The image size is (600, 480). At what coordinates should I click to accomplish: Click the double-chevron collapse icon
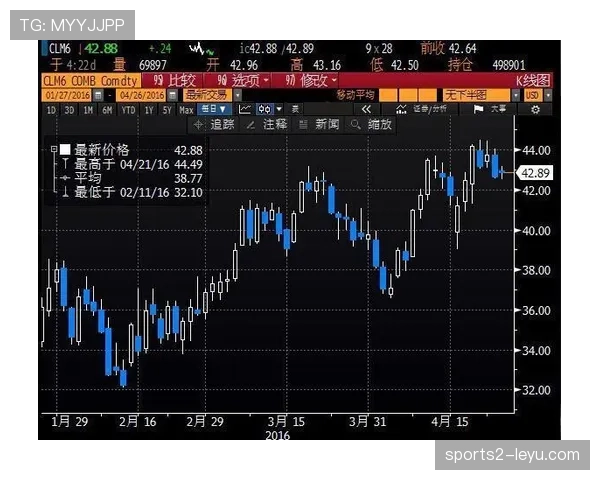click(366, 109)
